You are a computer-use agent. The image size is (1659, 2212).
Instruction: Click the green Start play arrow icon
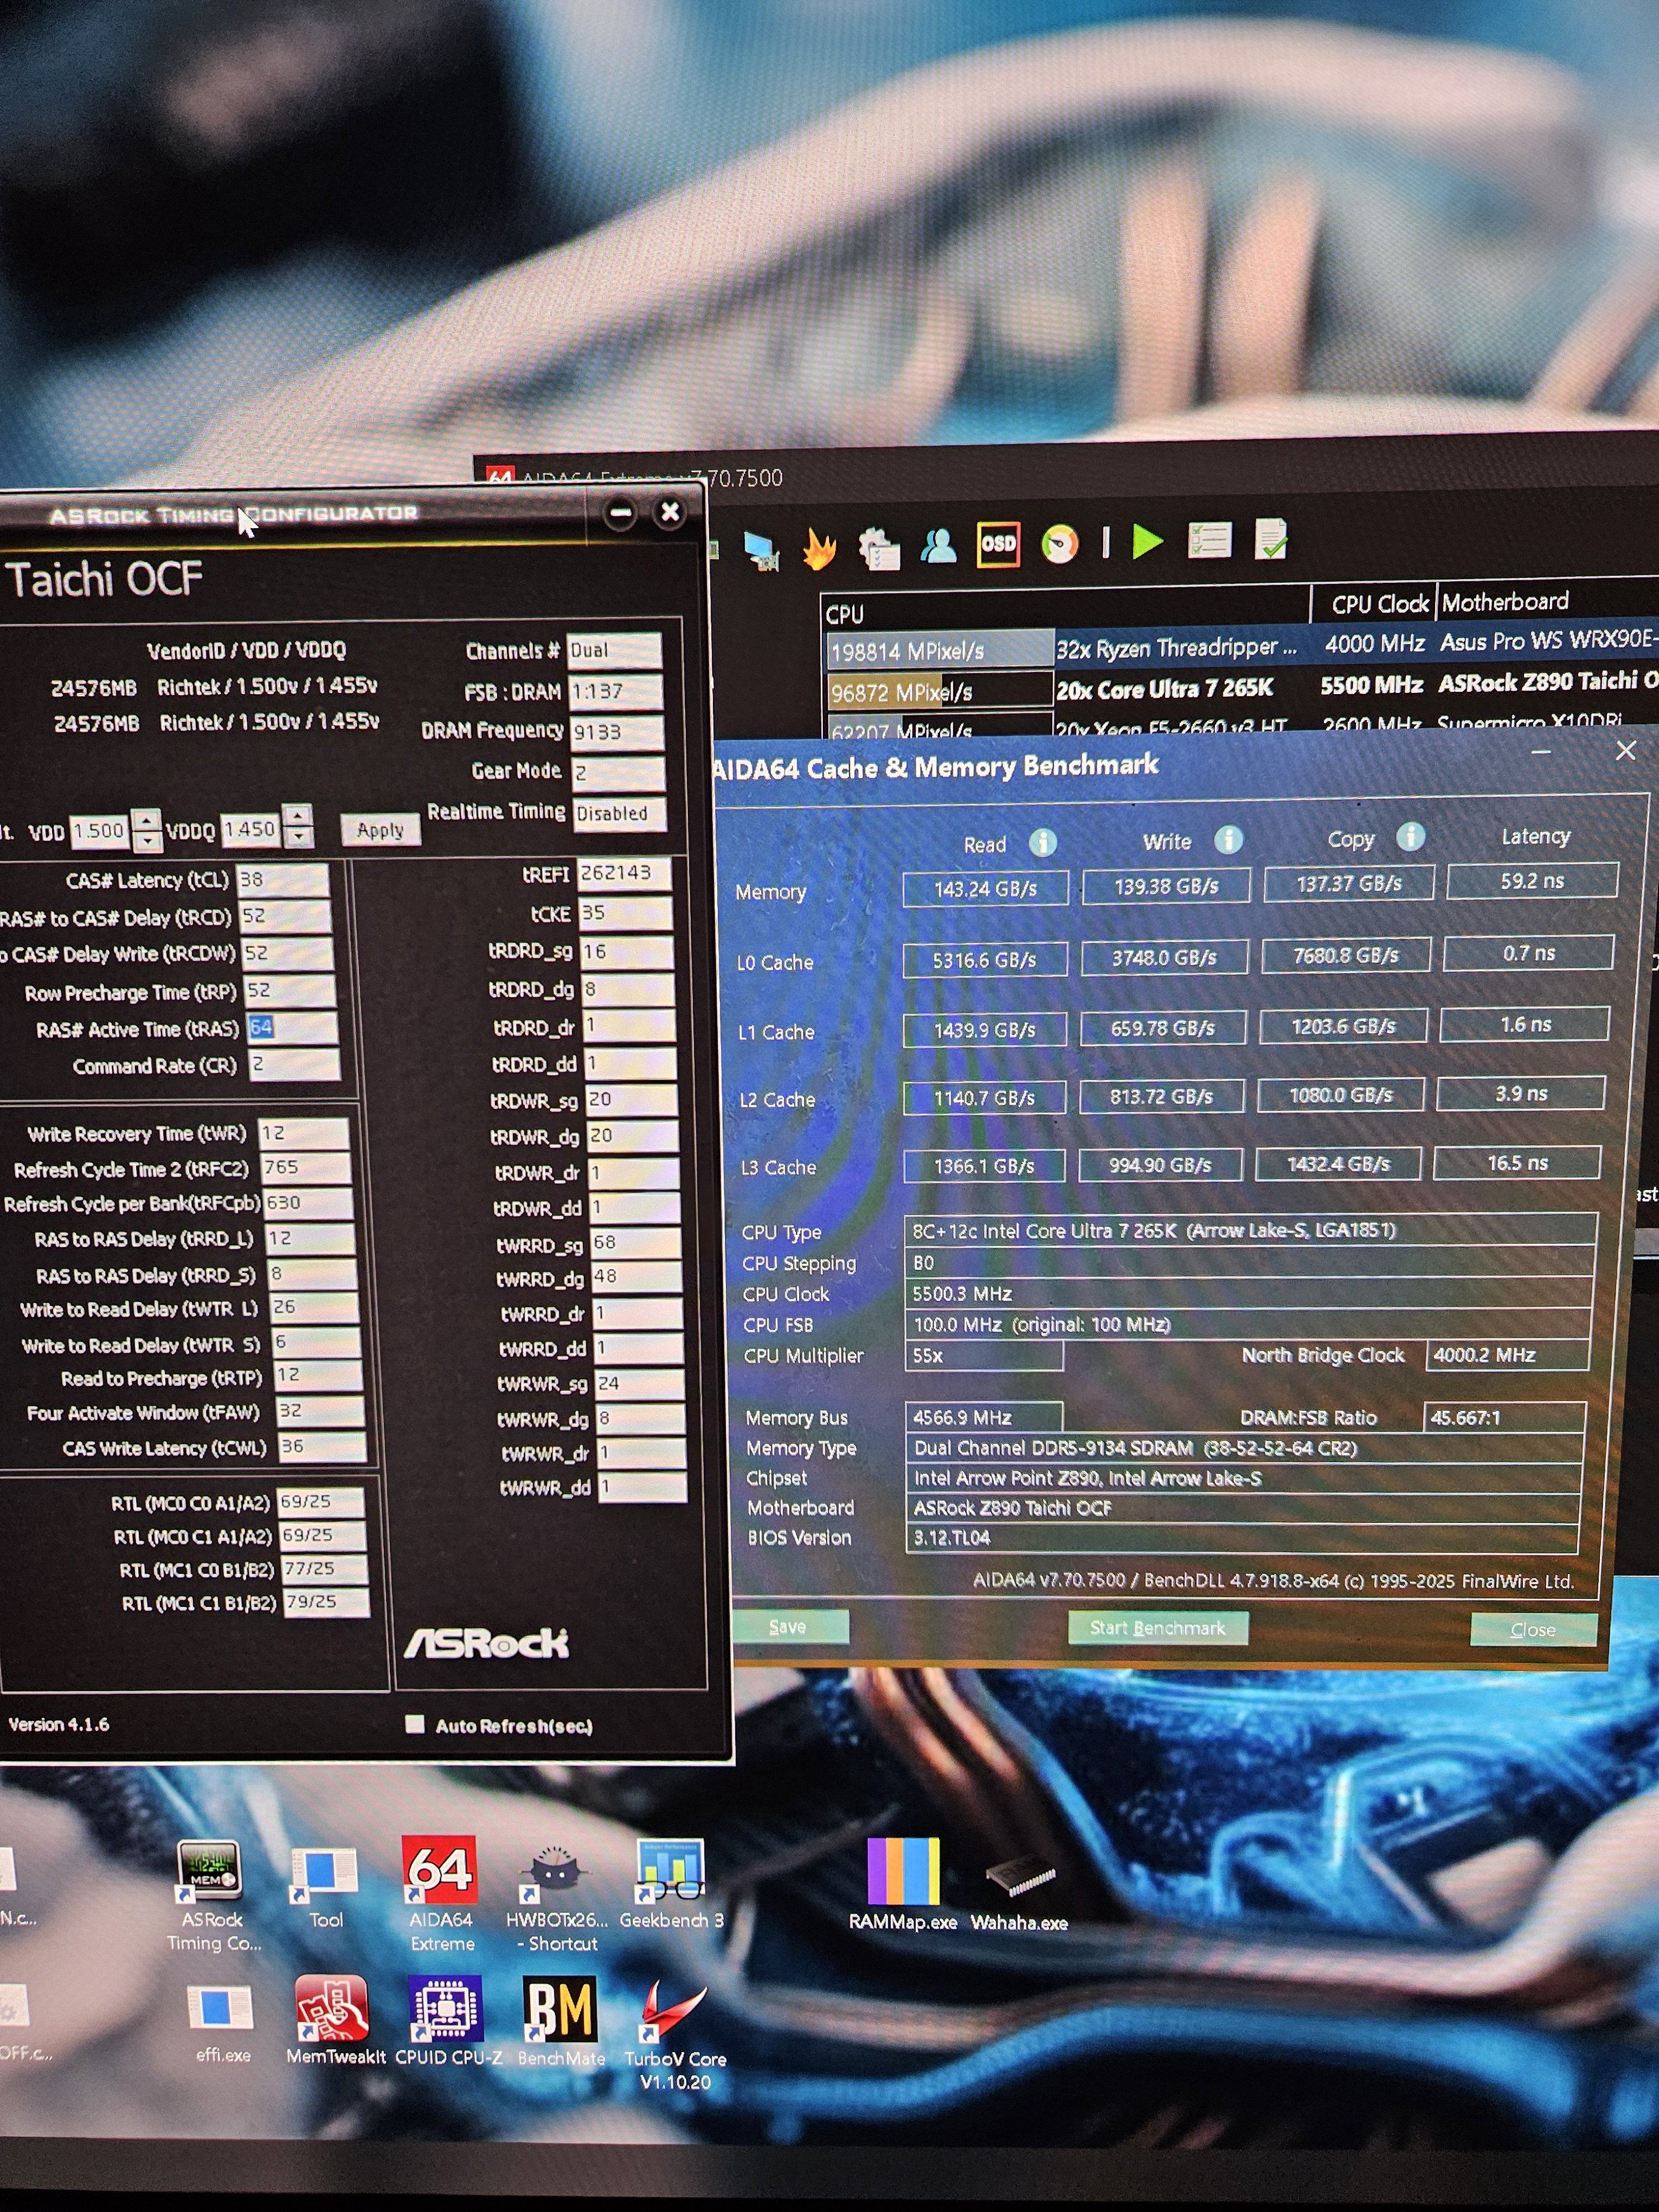coord(1147,542)
